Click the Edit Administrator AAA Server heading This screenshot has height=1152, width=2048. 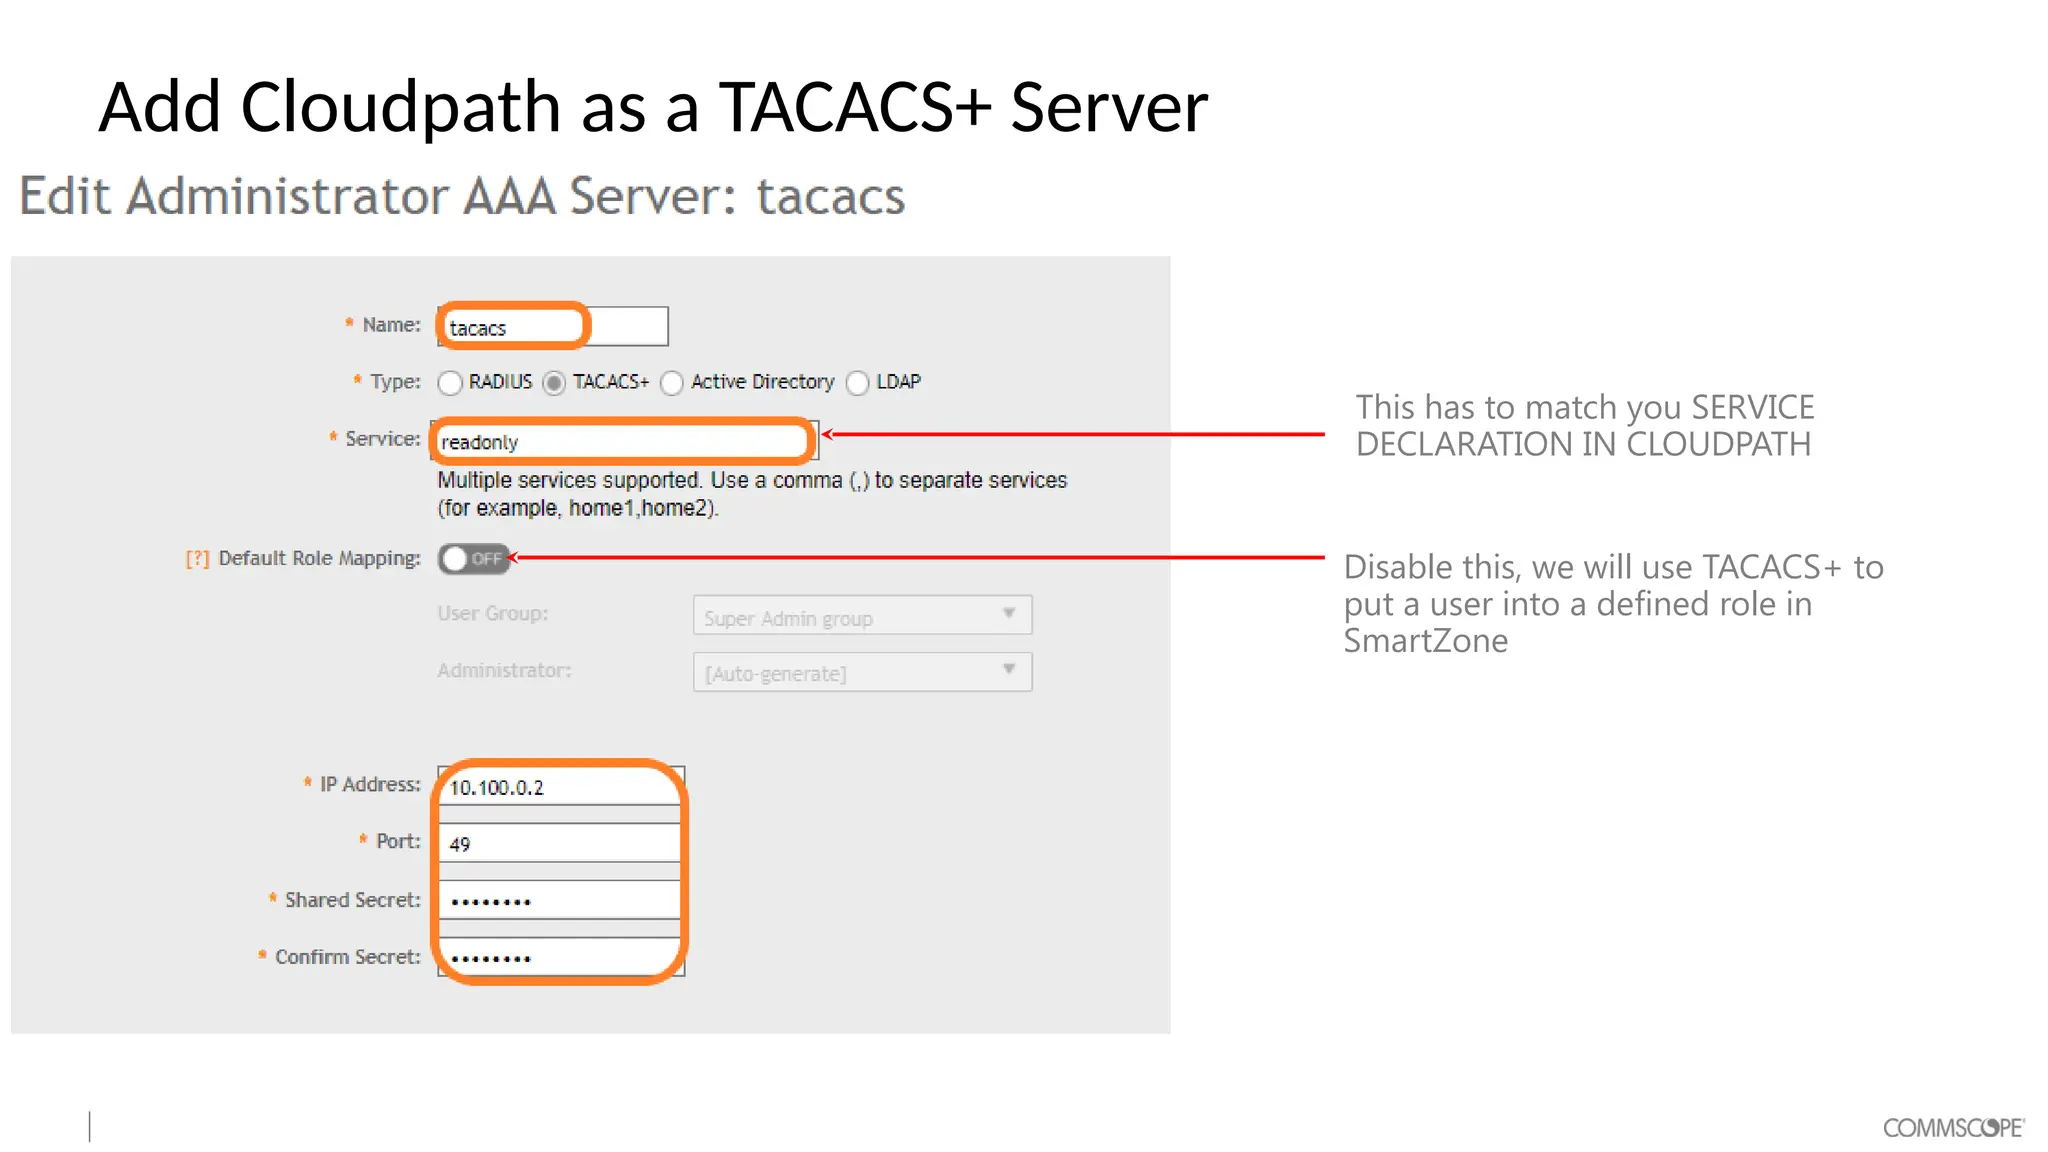pos(462,196)
